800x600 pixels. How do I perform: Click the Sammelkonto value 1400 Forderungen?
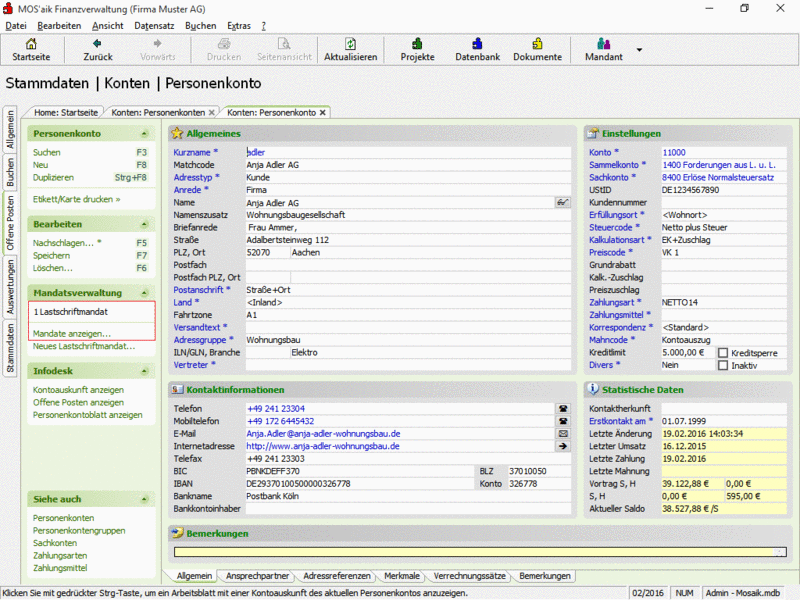(719, 165)
